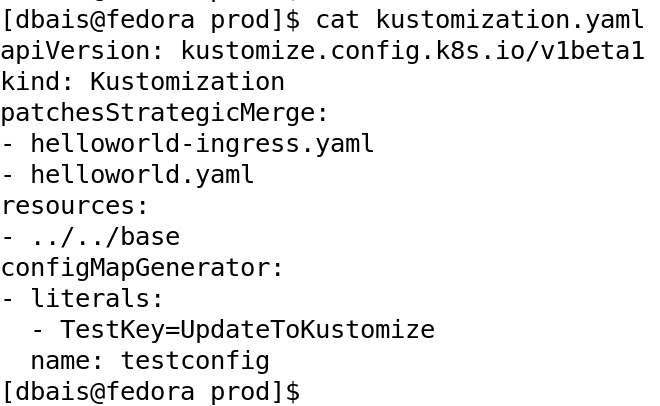Click the resources: key
660x406 pixels.
[75, 205]
